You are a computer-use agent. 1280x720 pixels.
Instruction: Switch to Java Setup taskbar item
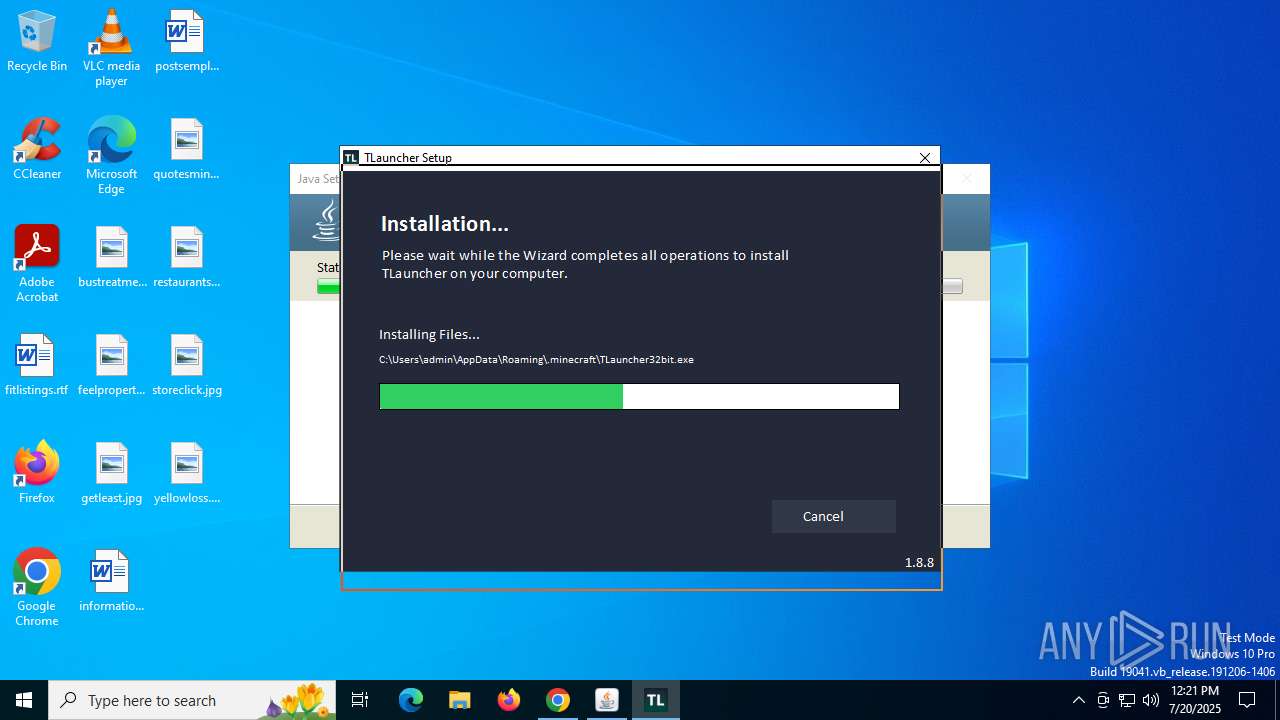pos(607,700)
